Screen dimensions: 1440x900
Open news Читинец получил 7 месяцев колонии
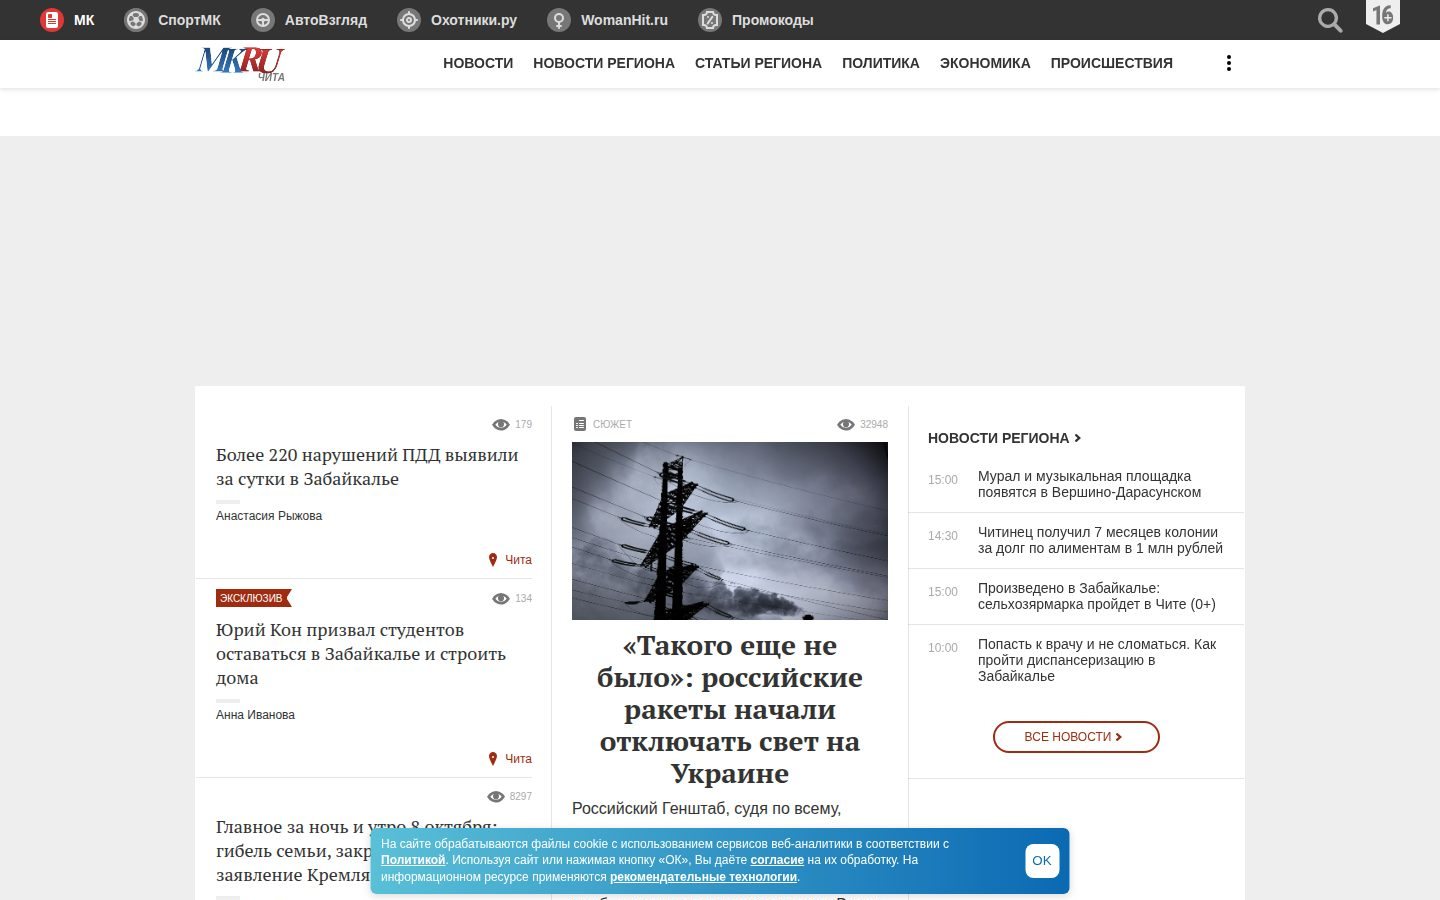(1100, 540)
